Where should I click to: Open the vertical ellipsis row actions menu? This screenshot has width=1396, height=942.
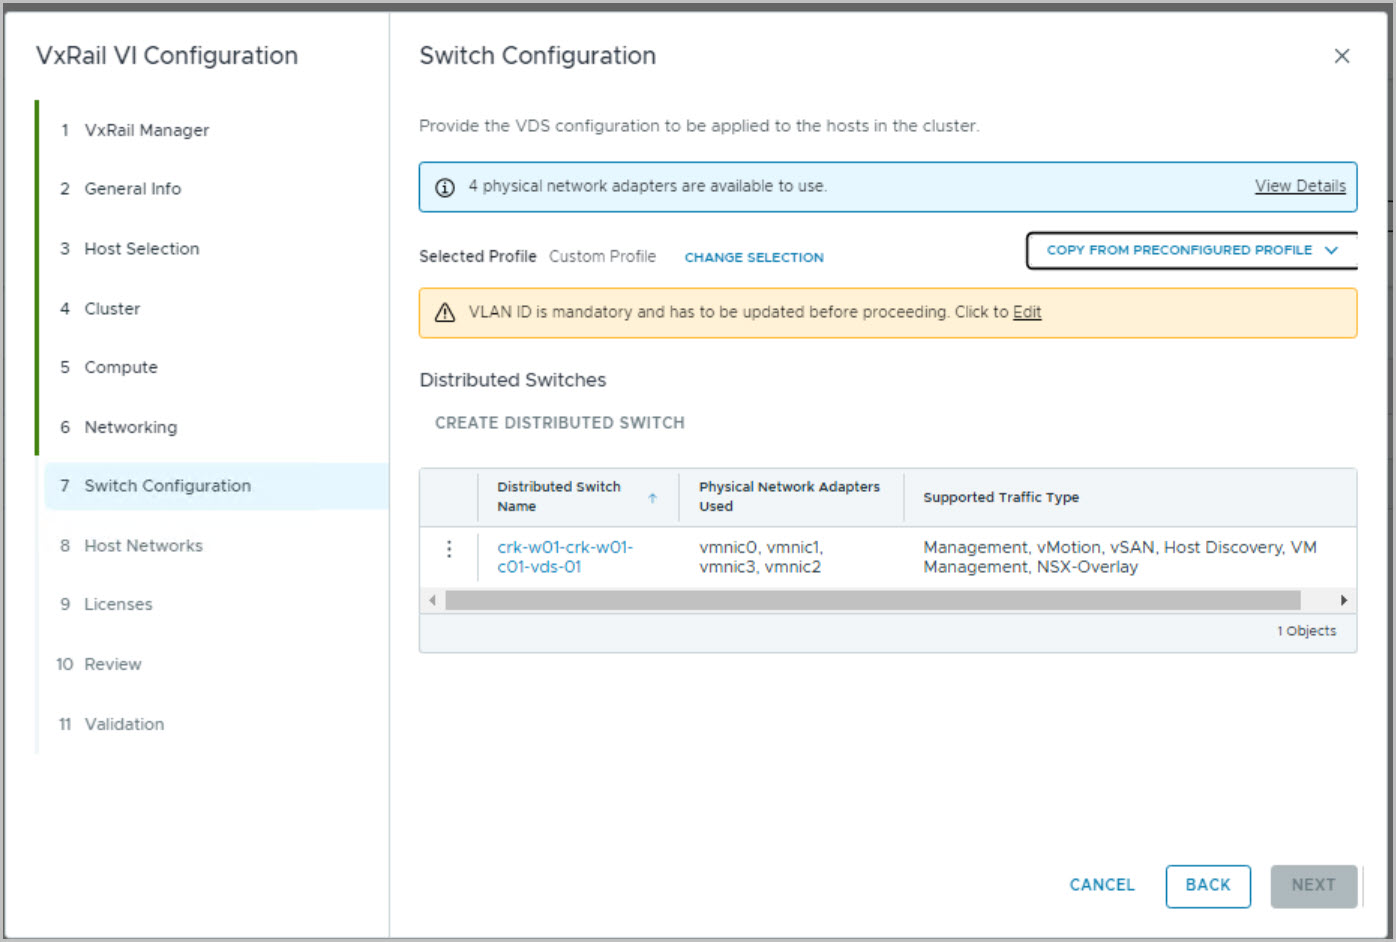449,549
